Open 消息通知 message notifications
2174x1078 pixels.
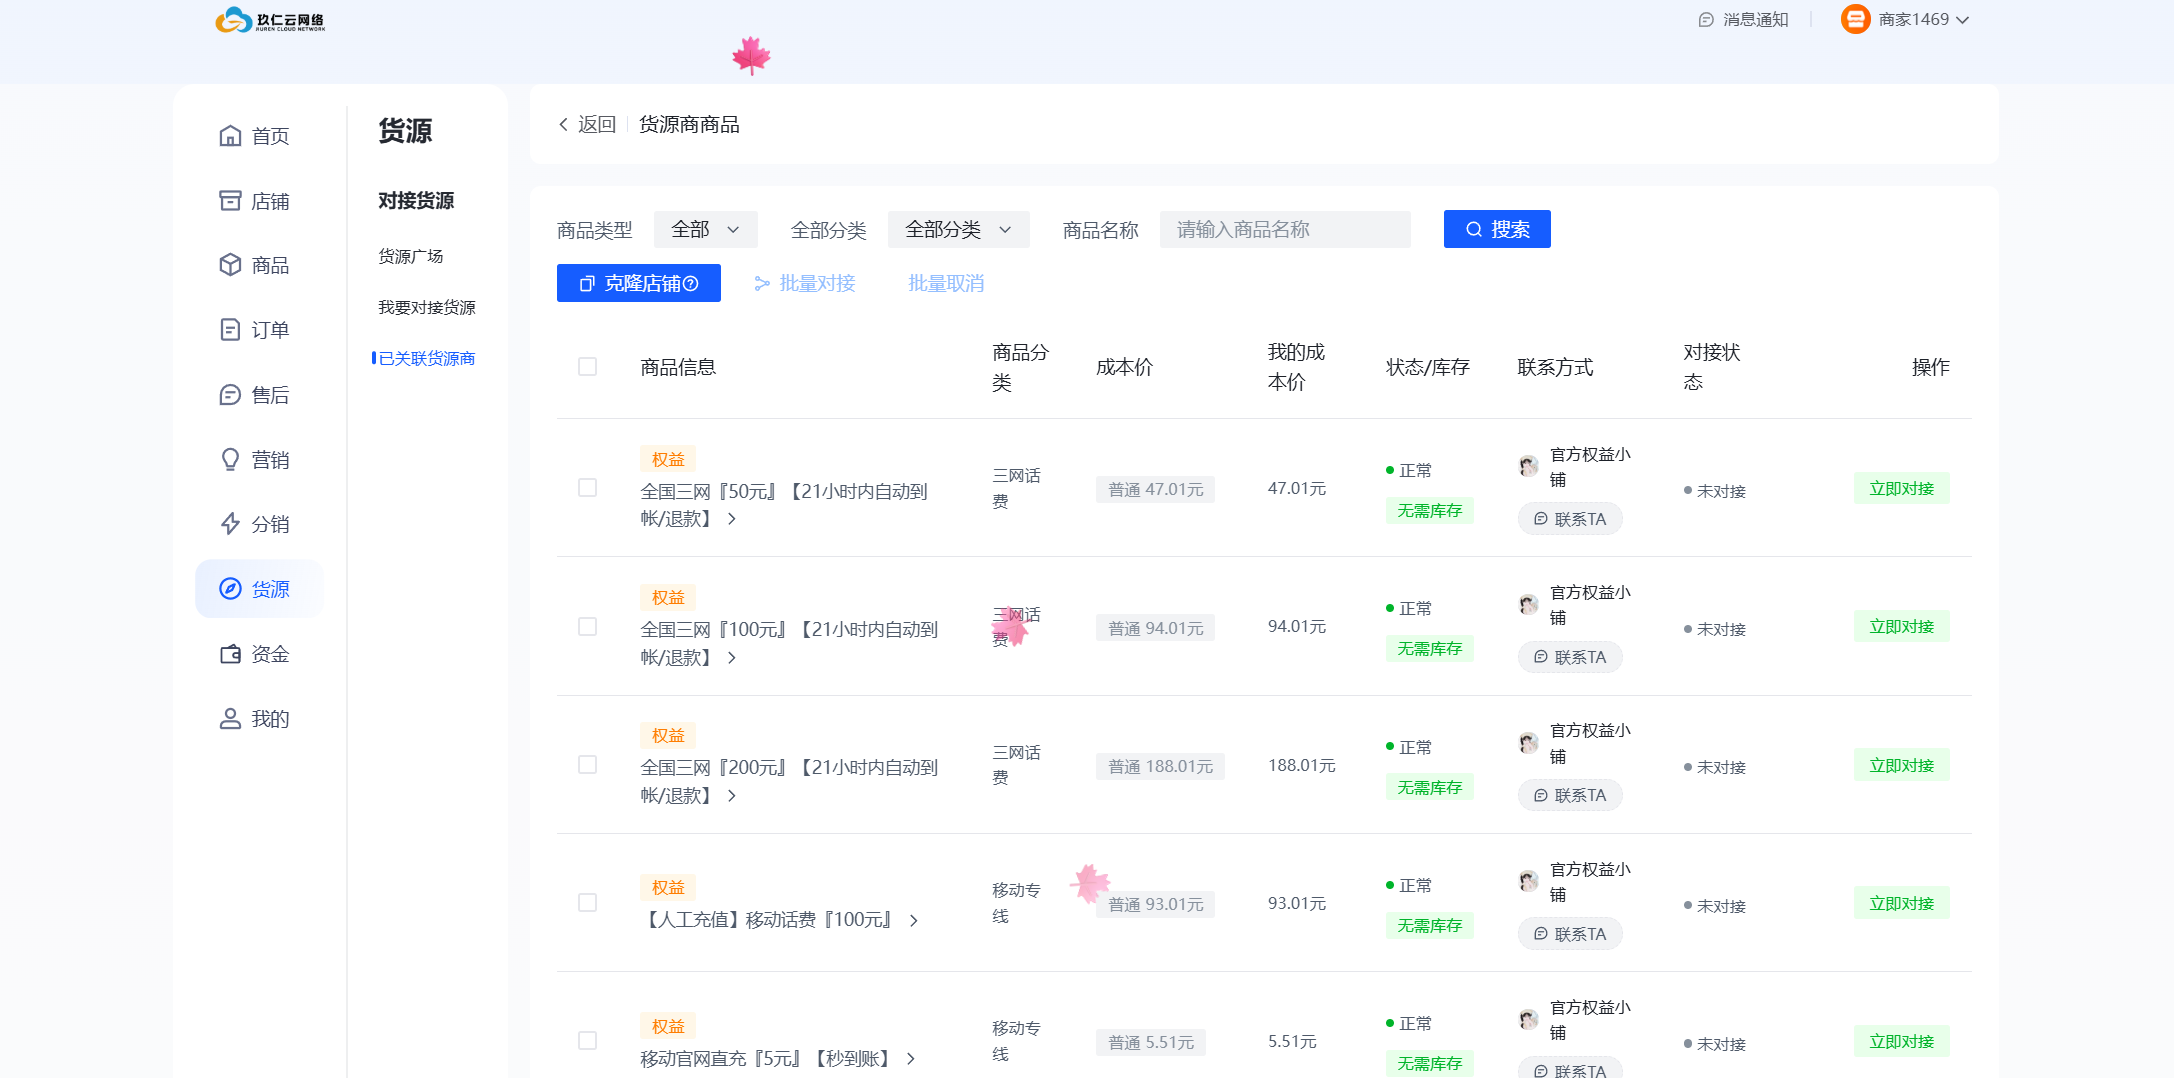[1743, 20]
